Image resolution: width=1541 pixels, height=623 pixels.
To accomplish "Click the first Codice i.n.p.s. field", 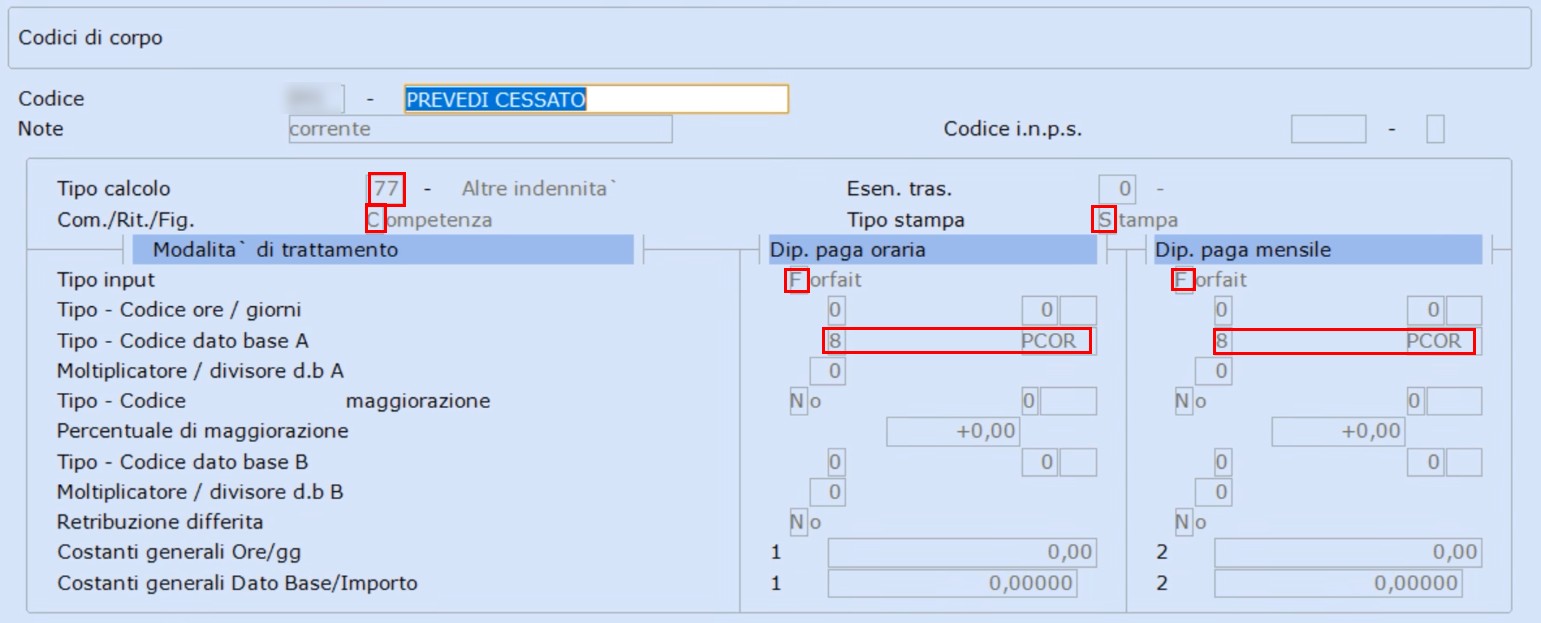I will [x=1328, y=129].
